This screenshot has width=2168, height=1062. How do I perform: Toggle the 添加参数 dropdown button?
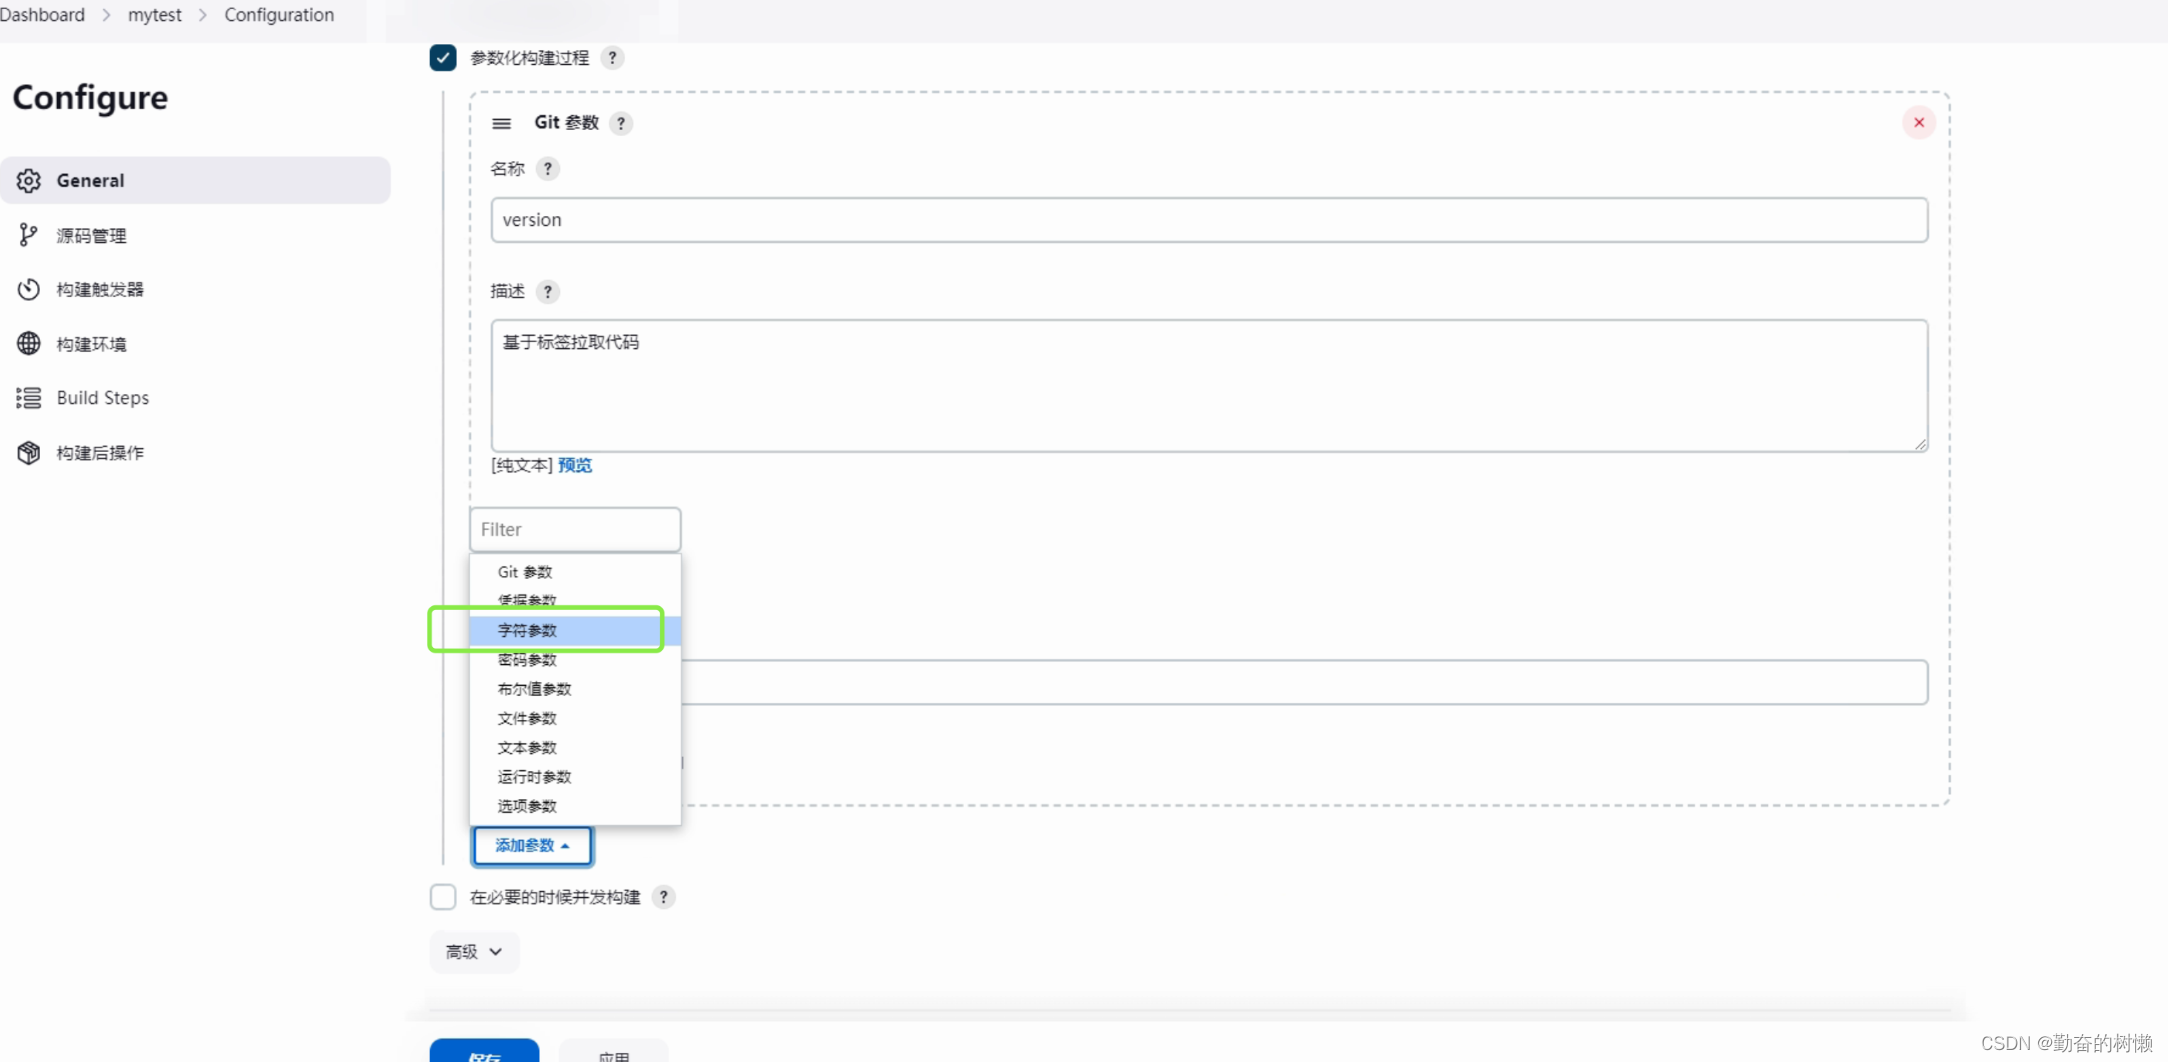(533, 846)
